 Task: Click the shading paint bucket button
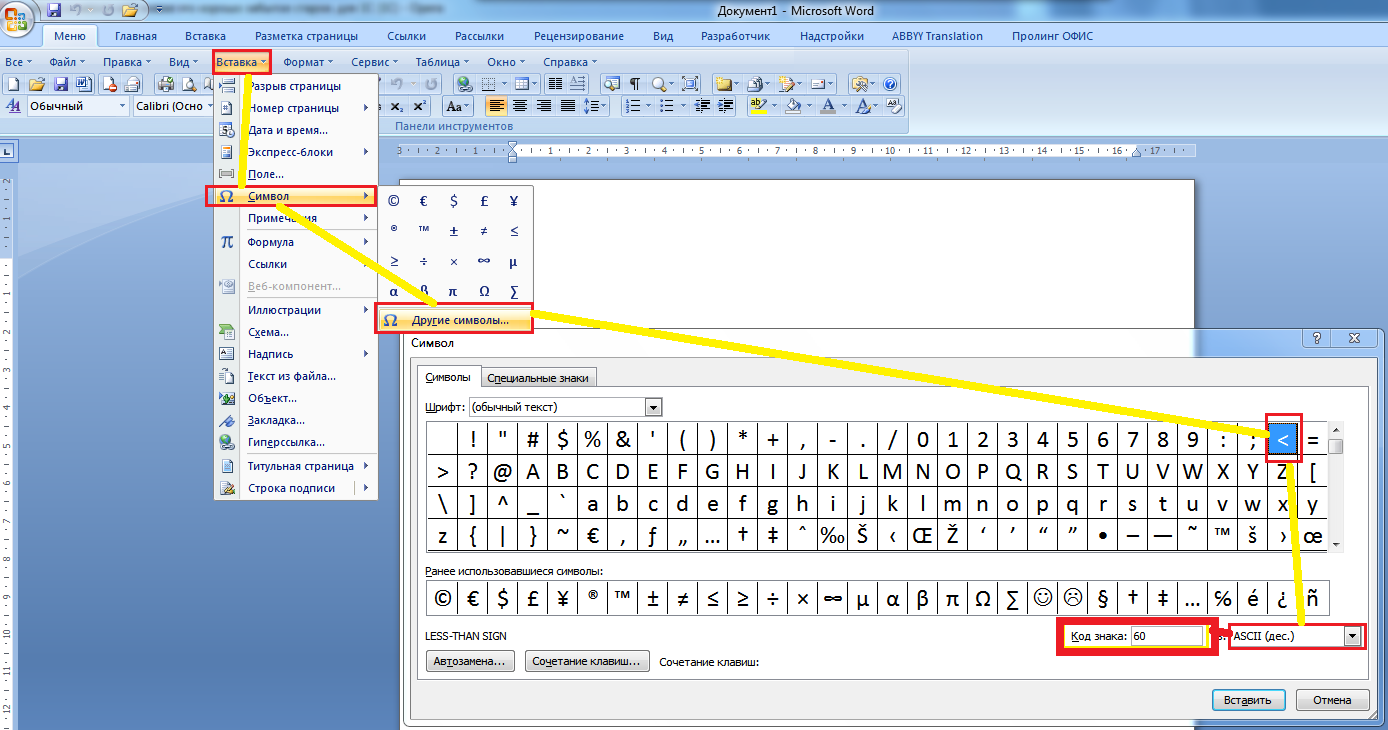[793, 105]
